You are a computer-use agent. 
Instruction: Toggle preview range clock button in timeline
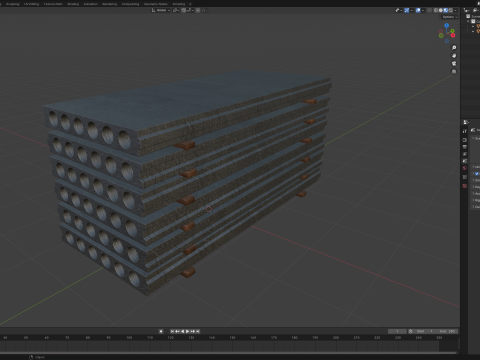[x=411, y=331]
